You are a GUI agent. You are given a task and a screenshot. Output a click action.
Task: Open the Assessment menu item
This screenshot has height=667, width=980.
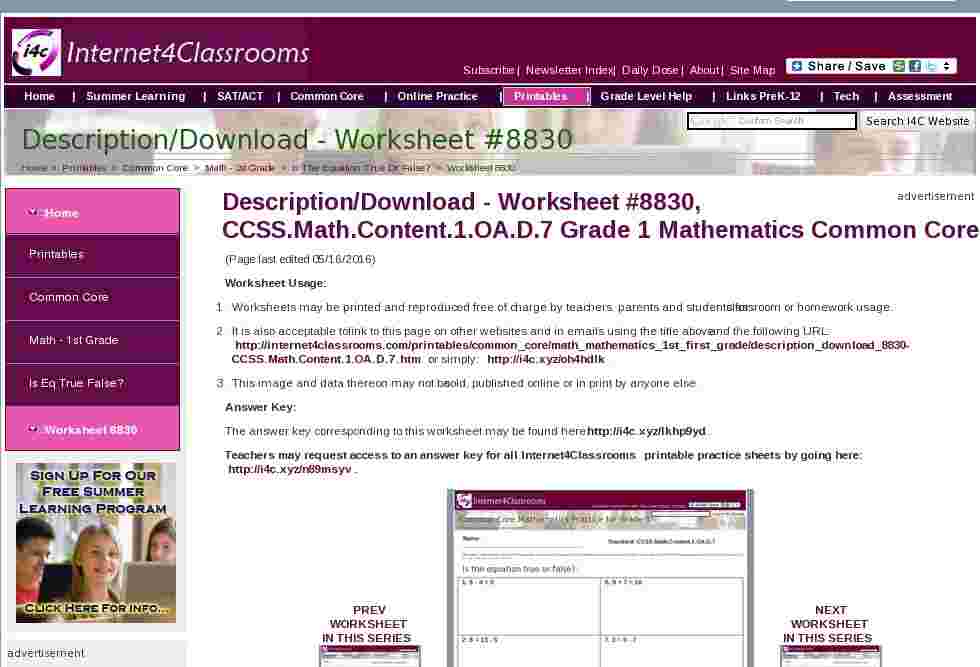pyautogui.click(x=919, y=96)
